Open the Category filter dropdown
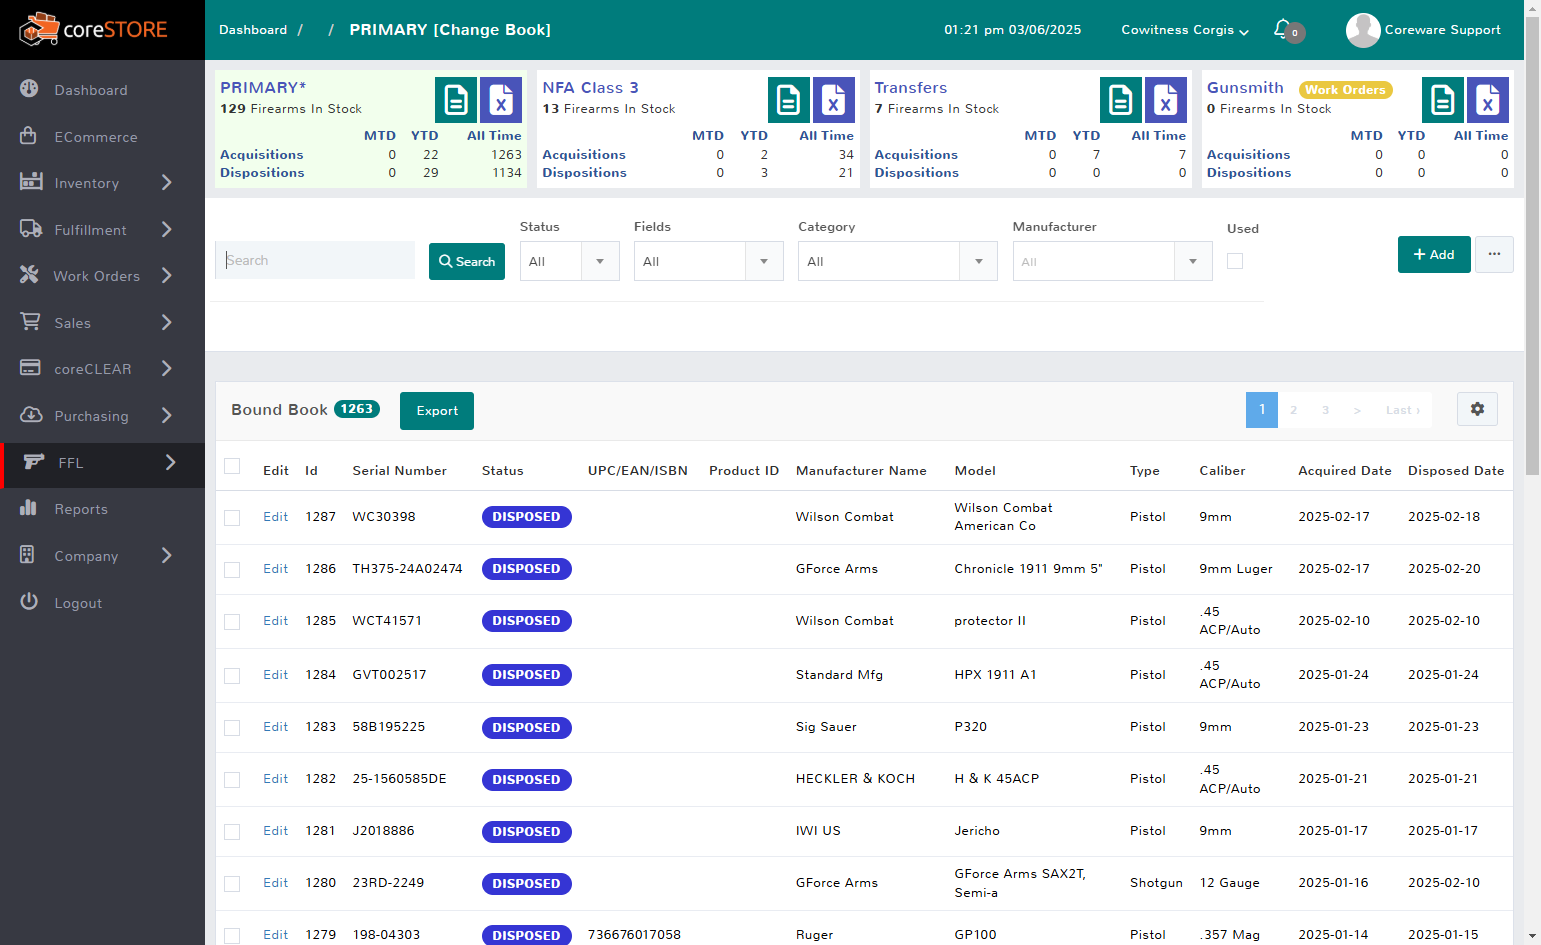The width and height of the screenshot is (1541, 945). point(898,261)
